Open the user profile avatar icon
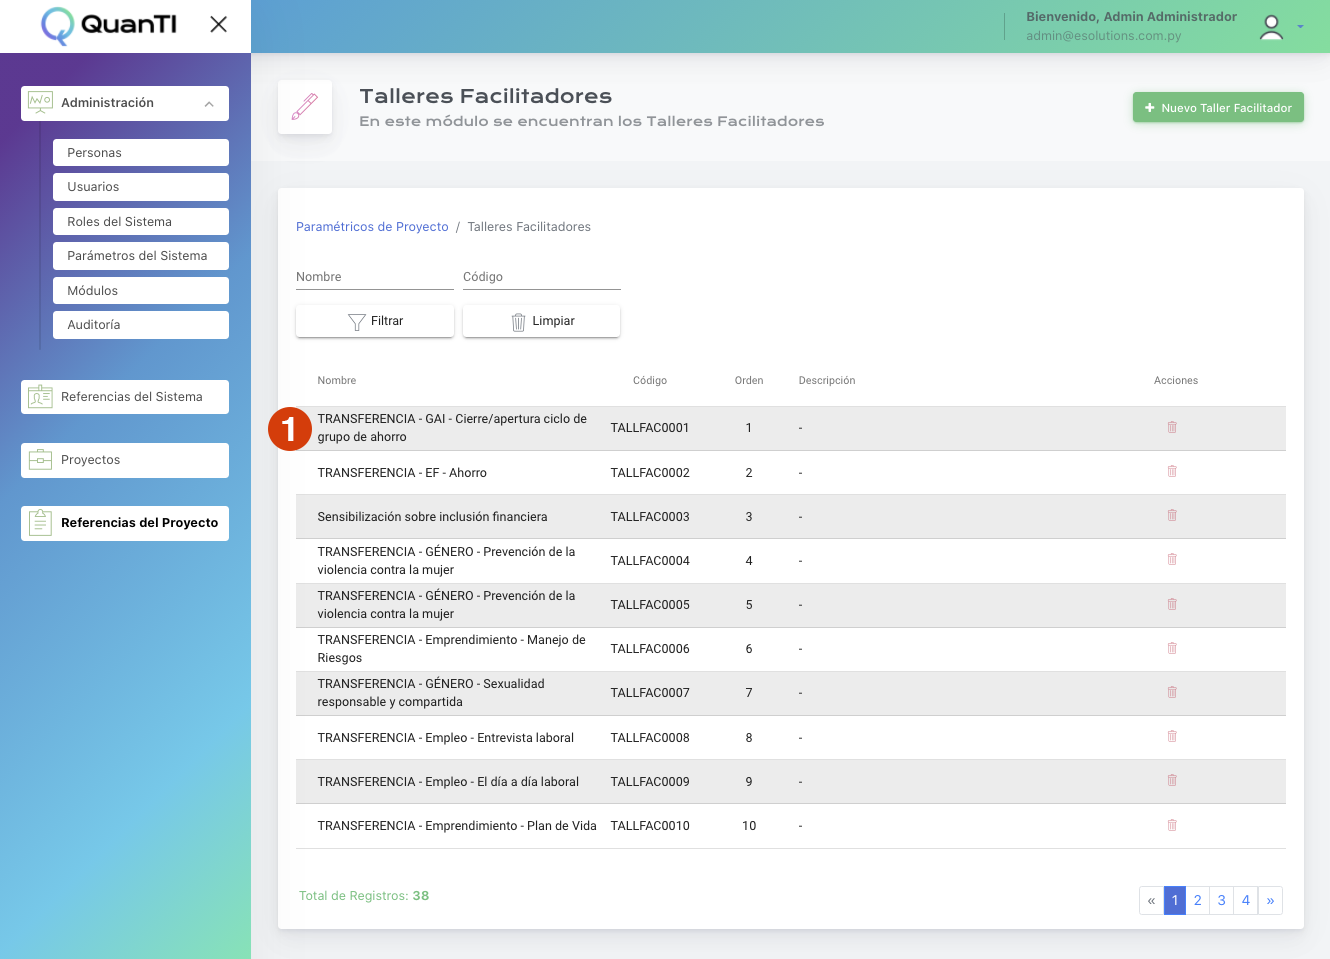 (x=1271, y=27)
